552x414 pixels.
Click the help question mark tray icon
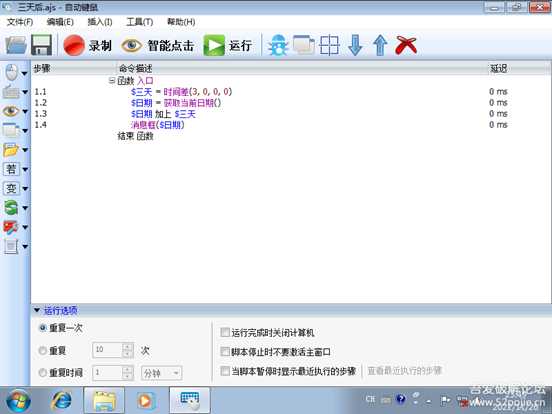click(401, 399)
